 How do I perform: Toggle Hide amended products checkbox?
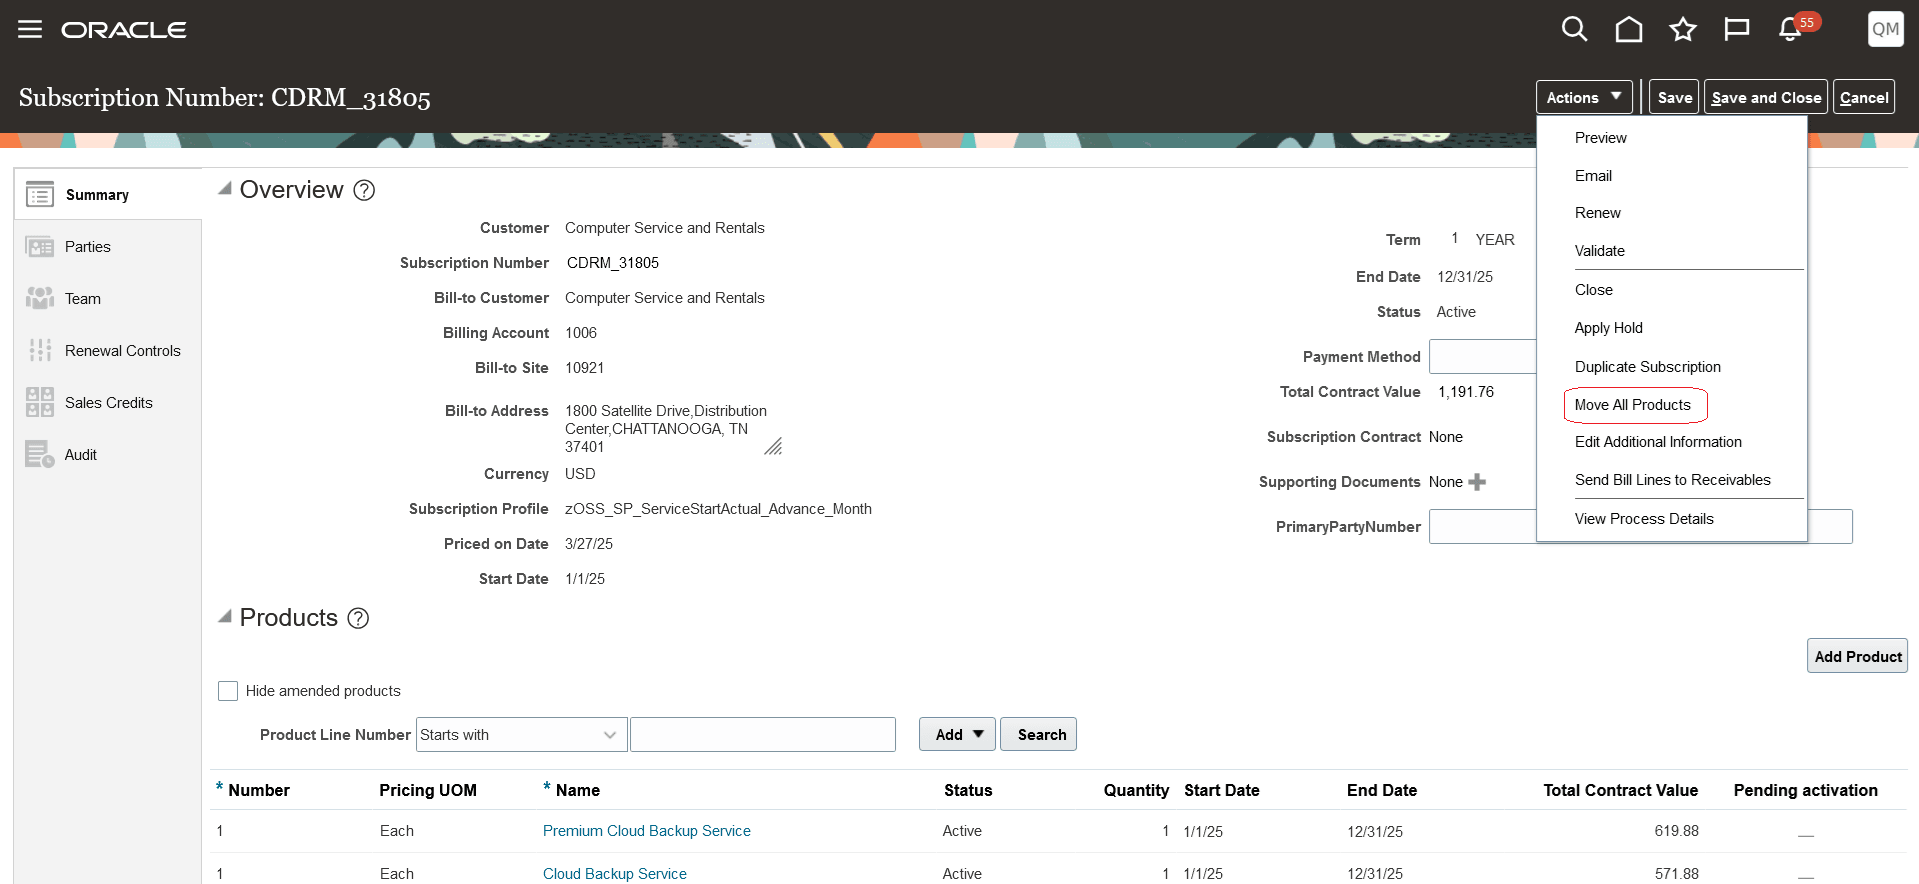point(228,691)
